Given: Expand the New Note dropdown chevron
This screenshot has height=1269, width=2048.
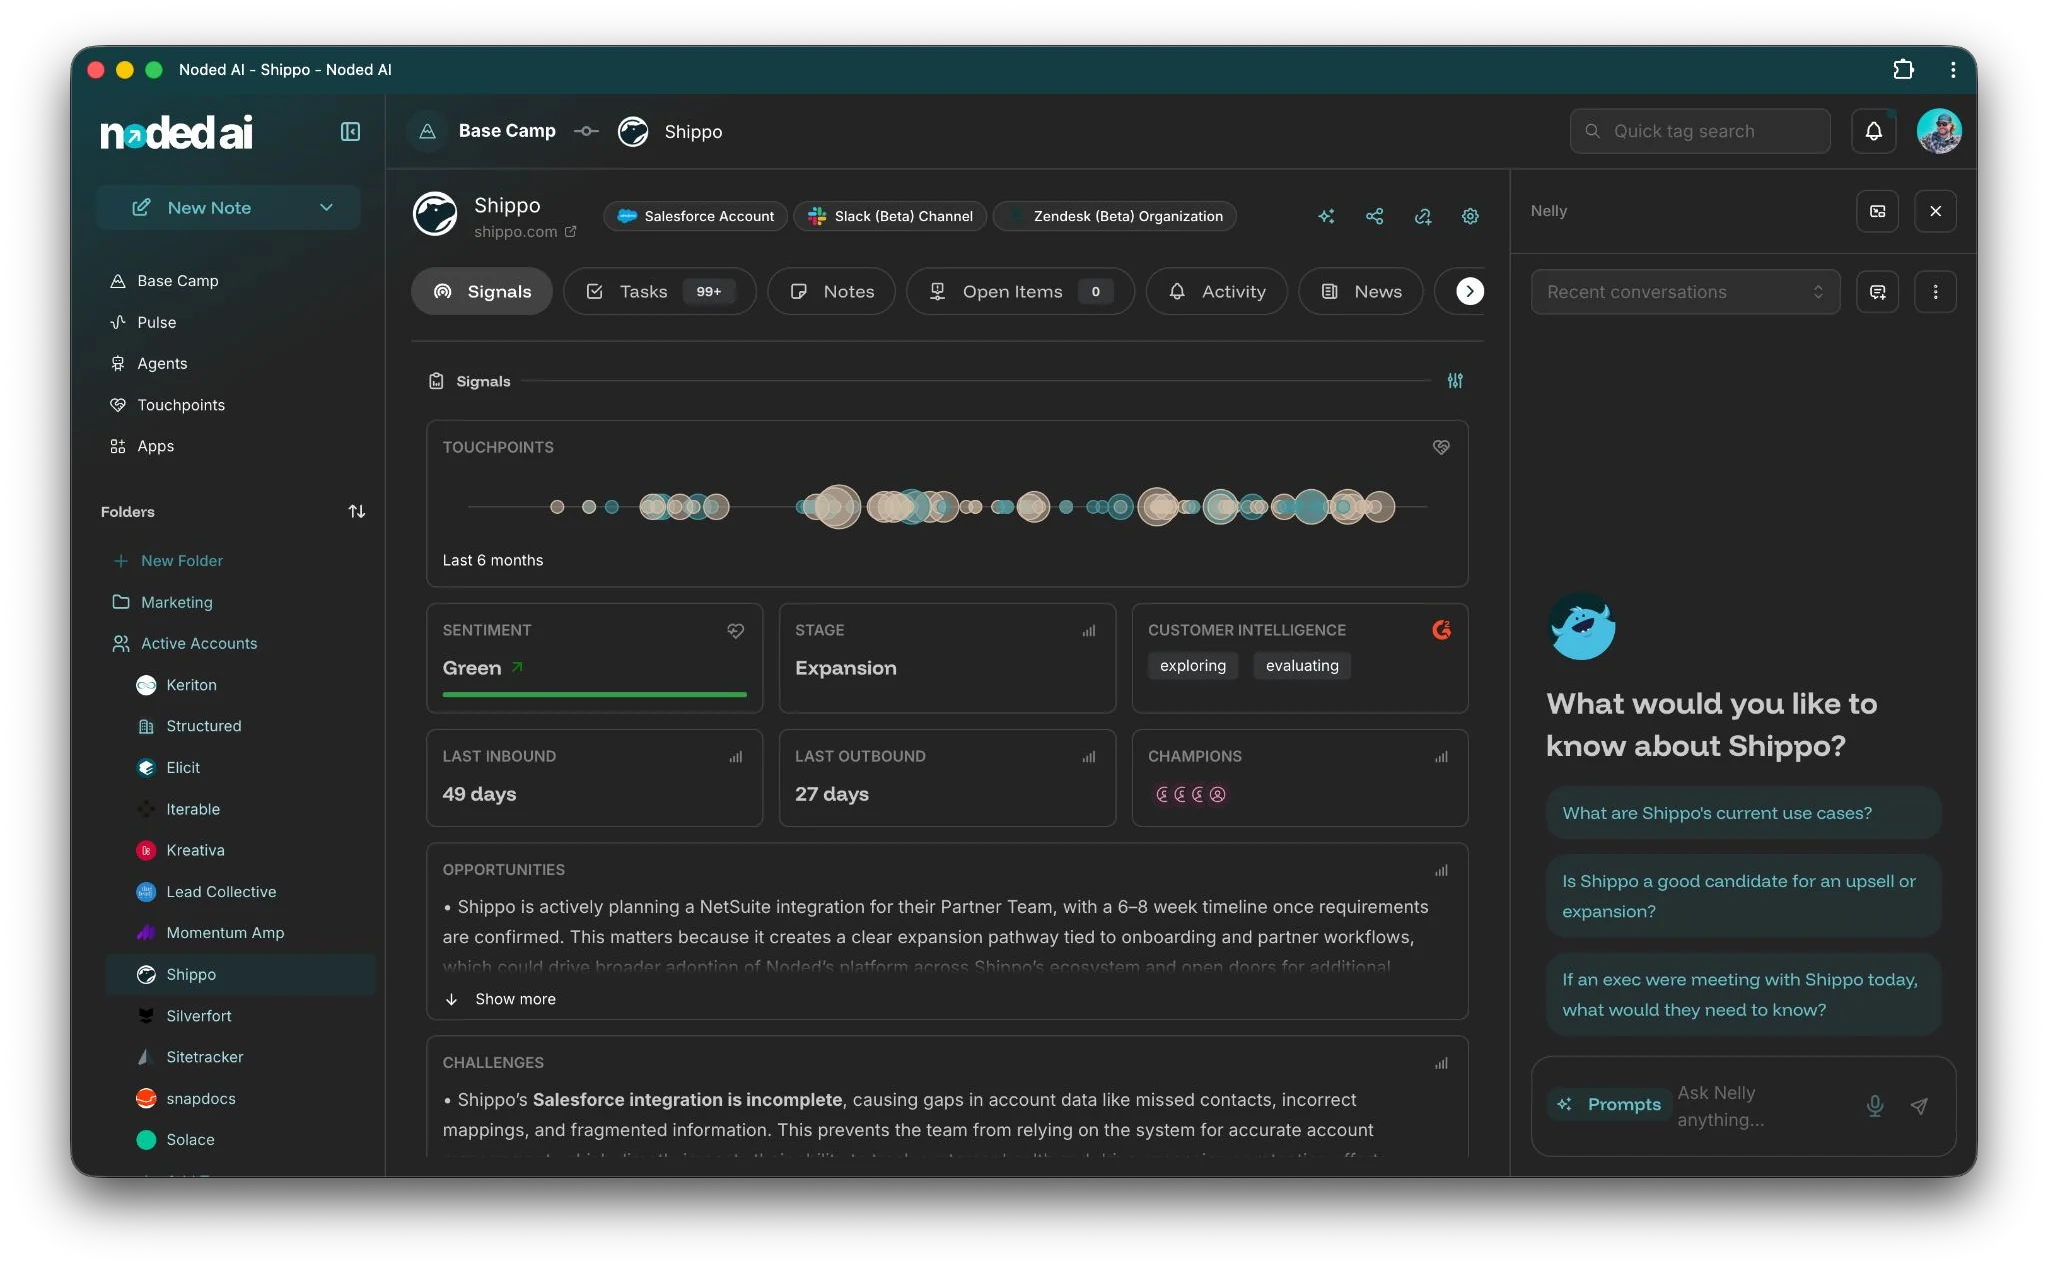Looking at the screenshot, I should pyautogui.click(x=326, y=208).
